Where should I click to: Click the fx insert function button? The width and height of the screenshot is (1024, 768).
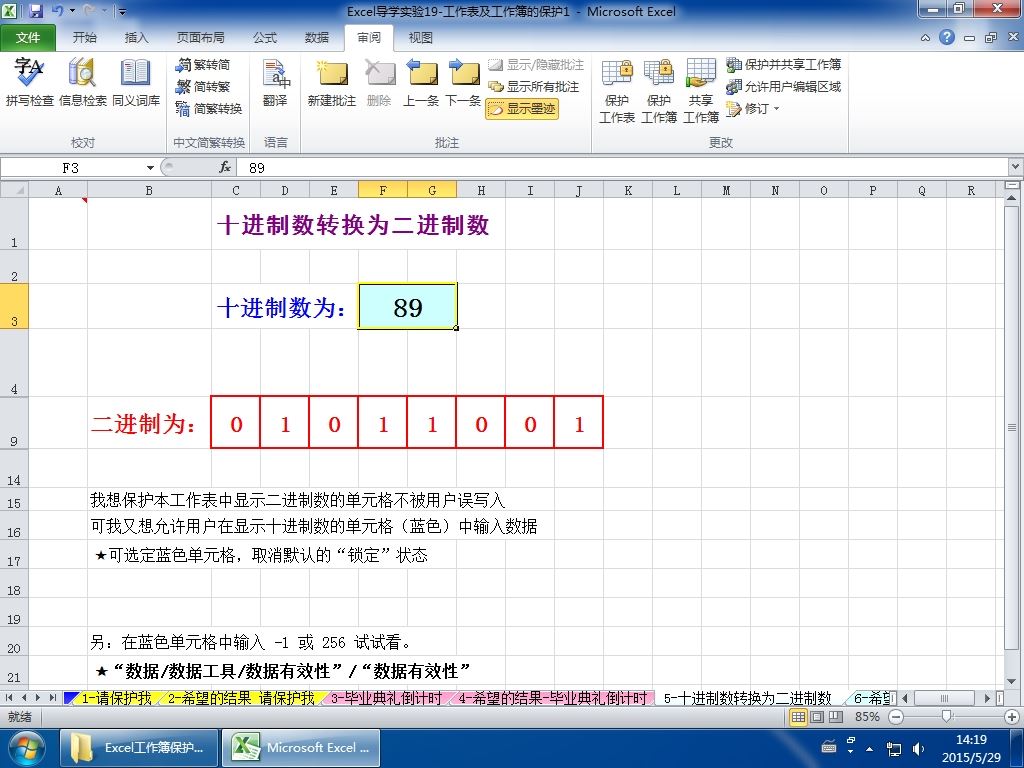(225, 168)
